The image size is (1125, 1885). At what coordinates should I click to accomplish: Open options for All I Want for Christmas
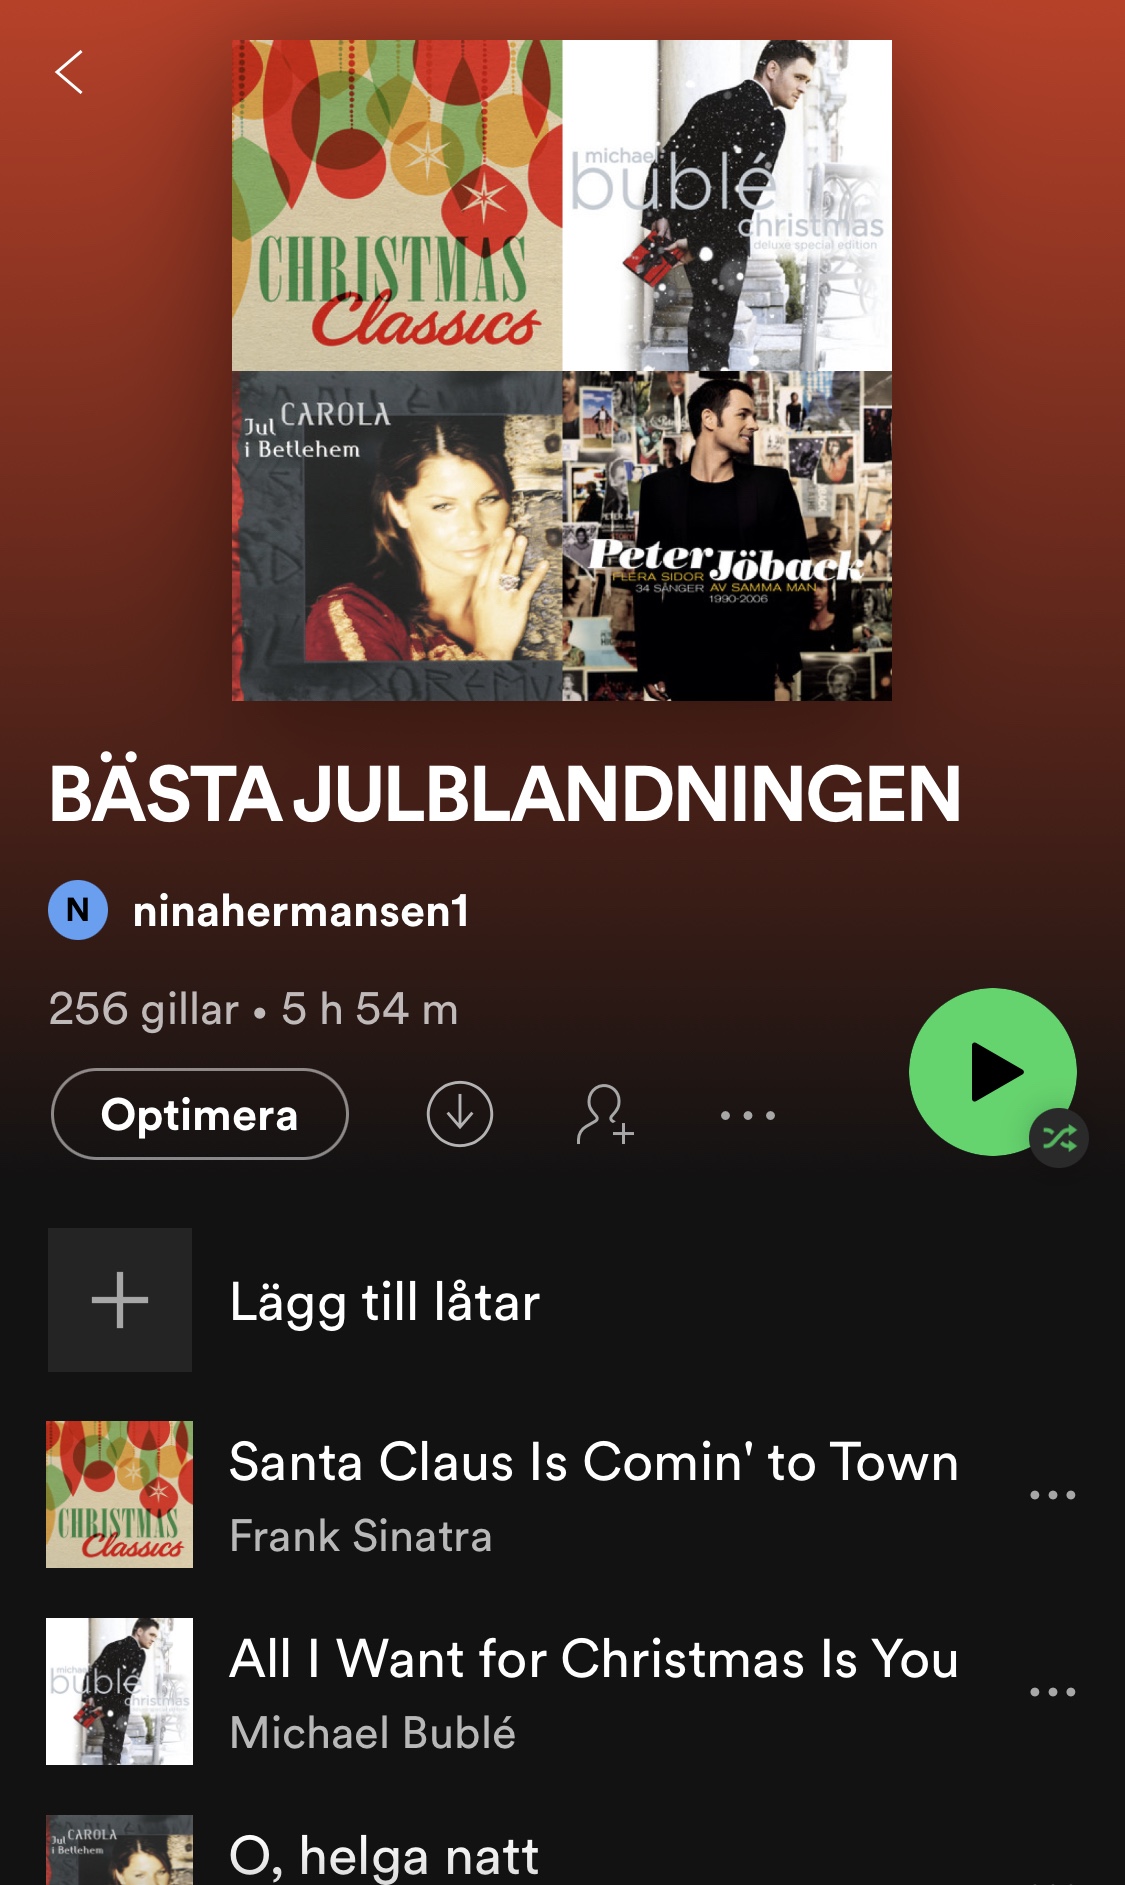click(1053, 1692)
